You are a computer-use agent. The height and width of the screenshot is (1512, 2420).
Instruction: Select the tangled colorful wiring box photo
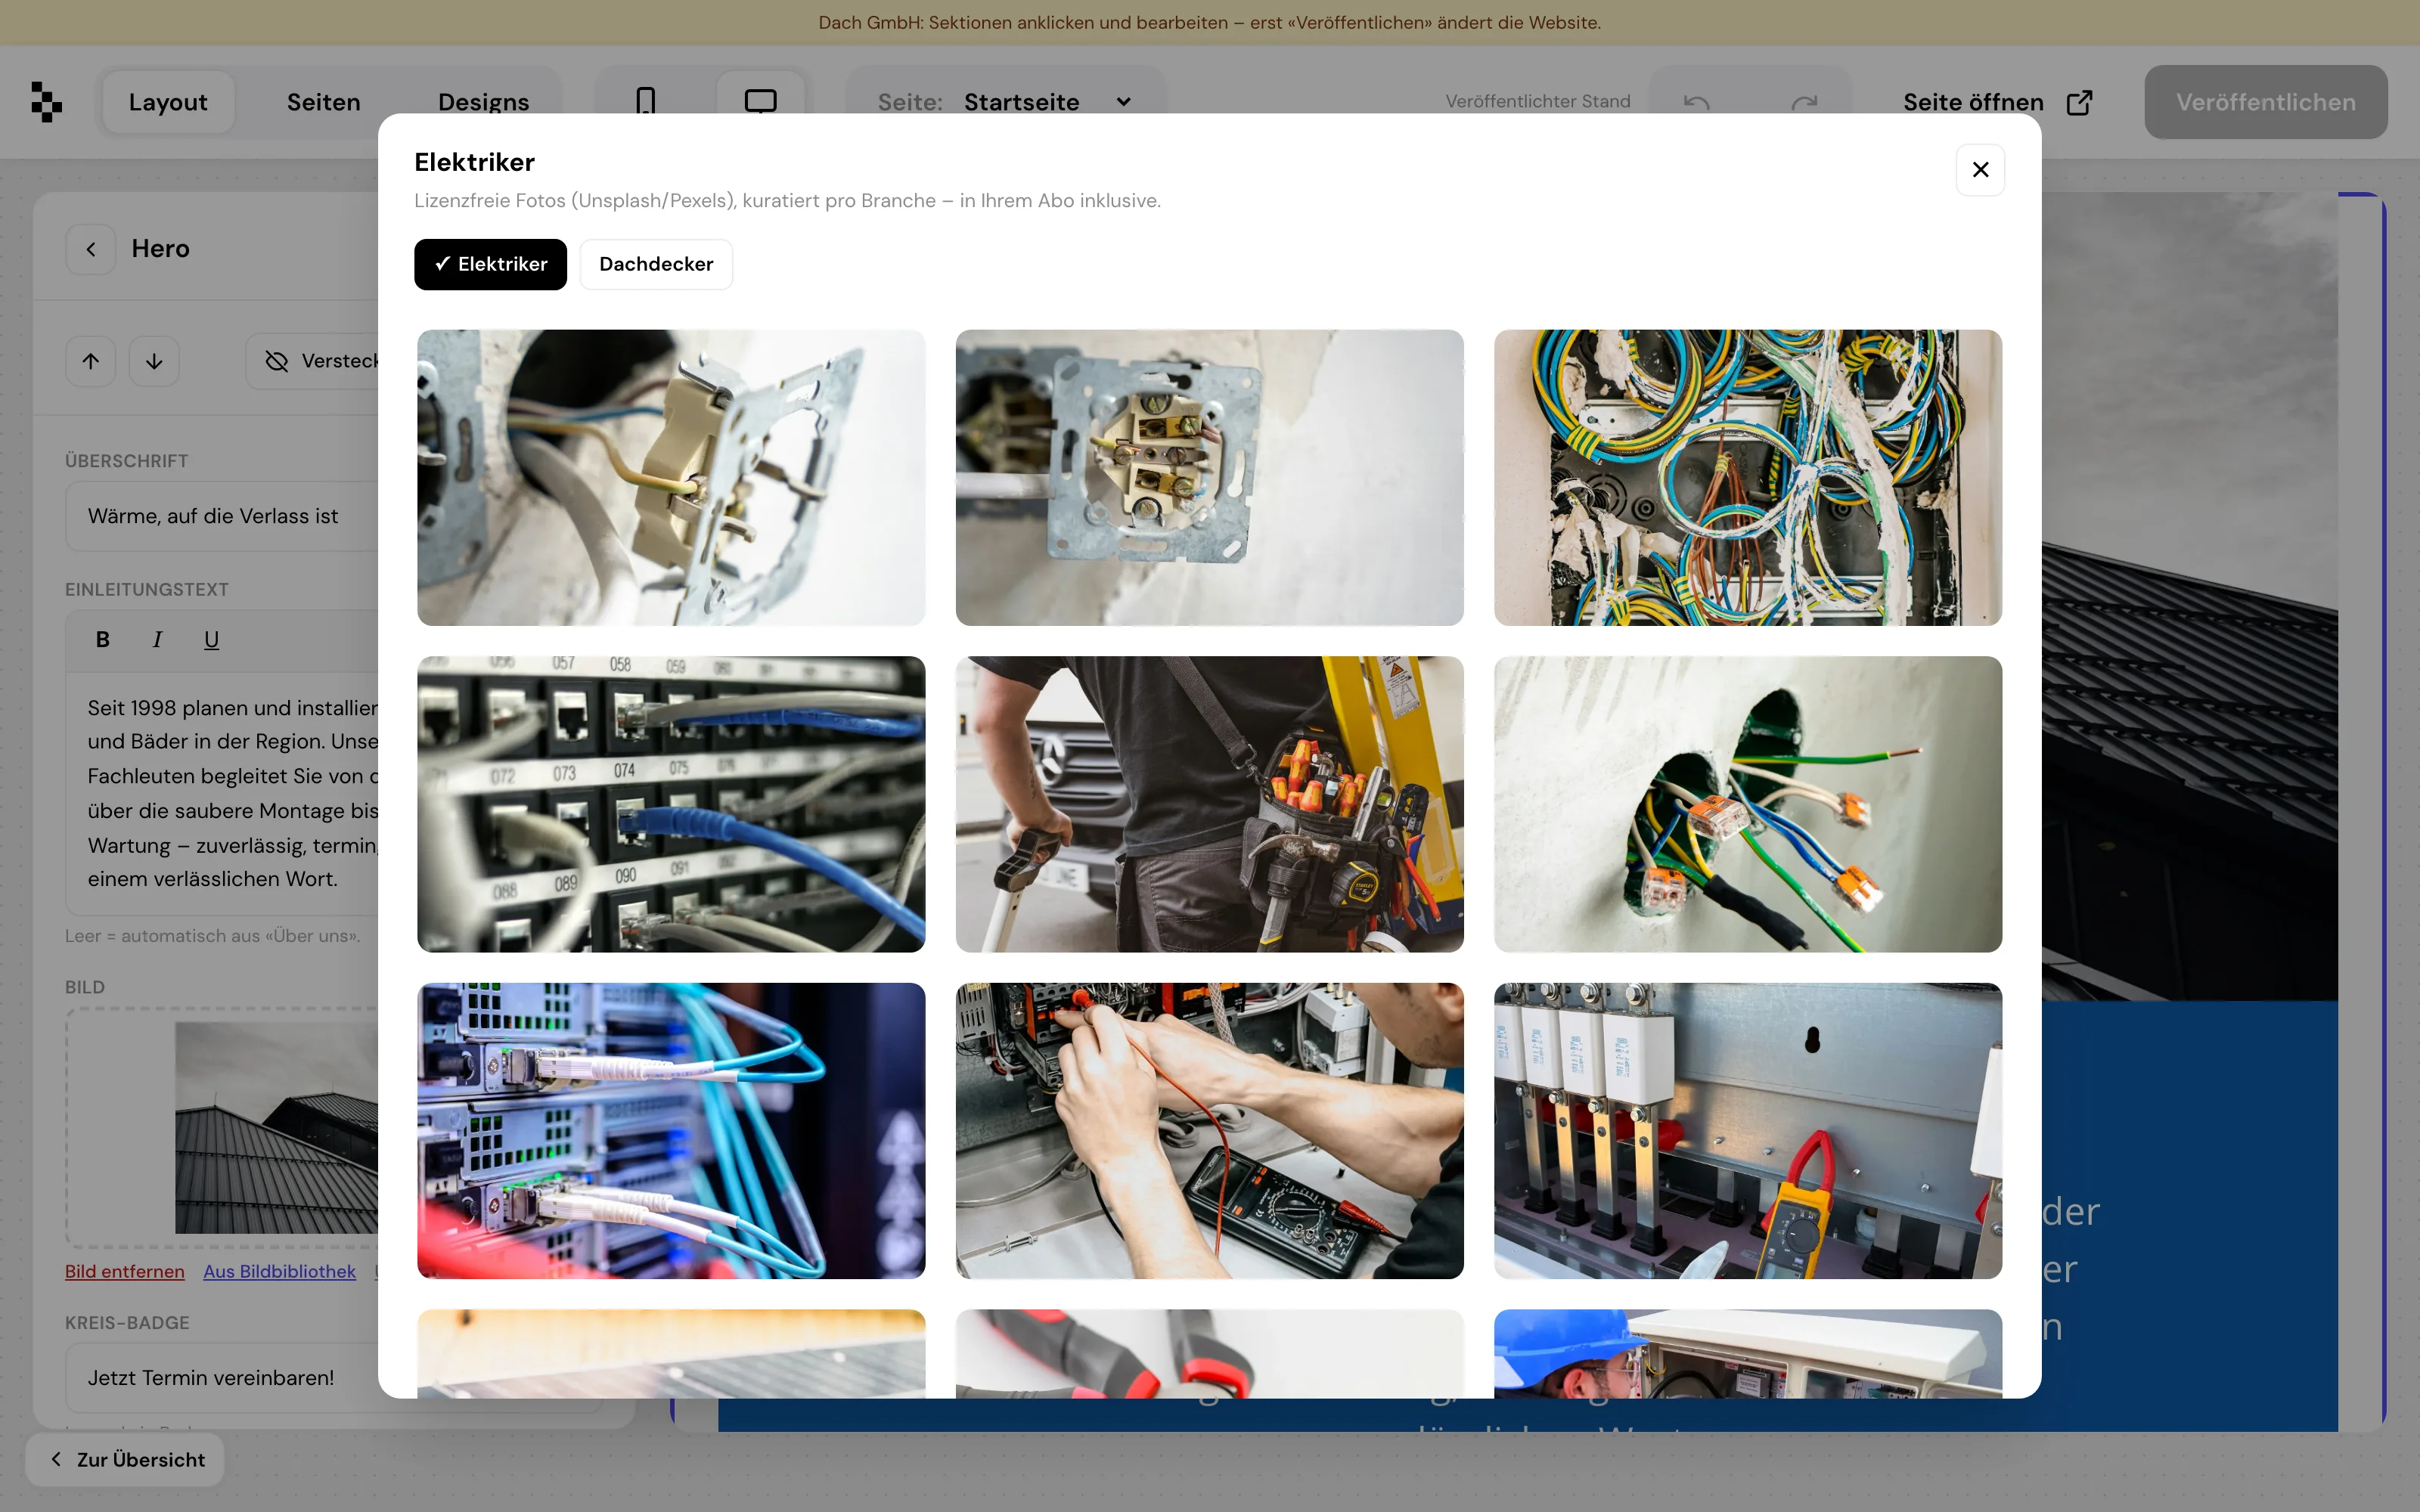pos(1748,478)
